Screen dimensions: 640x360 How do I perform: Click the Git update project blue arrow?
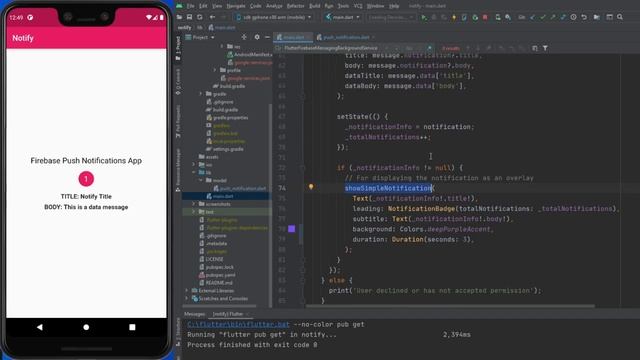coord(533,17)
